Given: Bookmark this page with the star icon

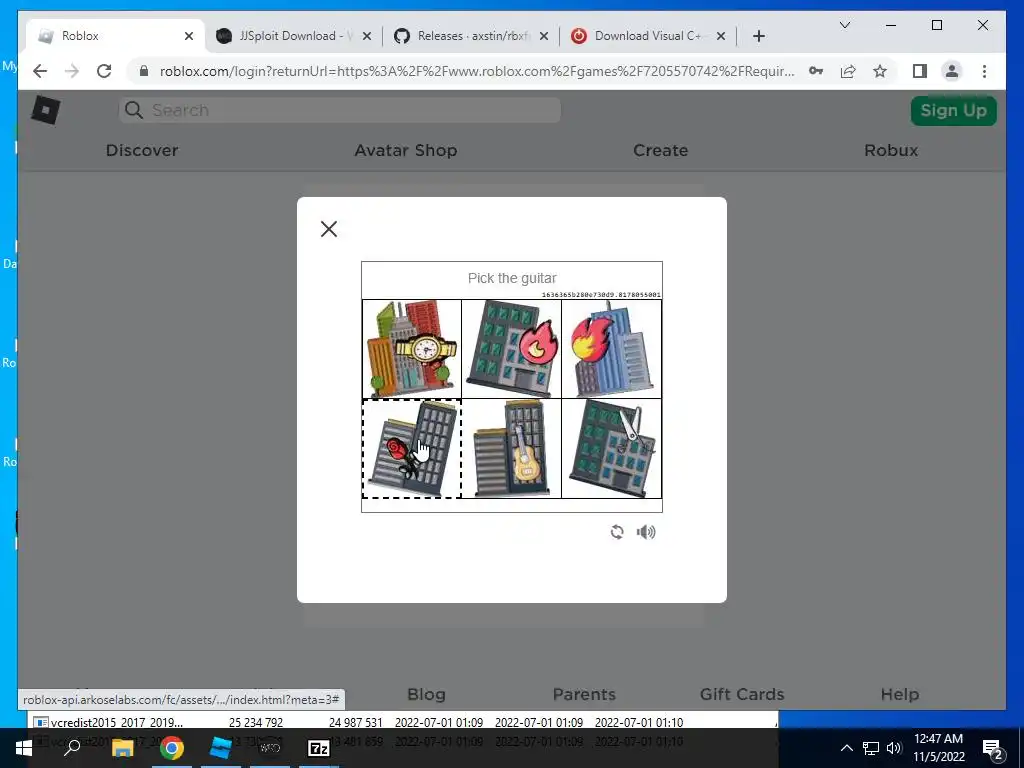Looking at the screenshot, I should (x=880, y=71).
